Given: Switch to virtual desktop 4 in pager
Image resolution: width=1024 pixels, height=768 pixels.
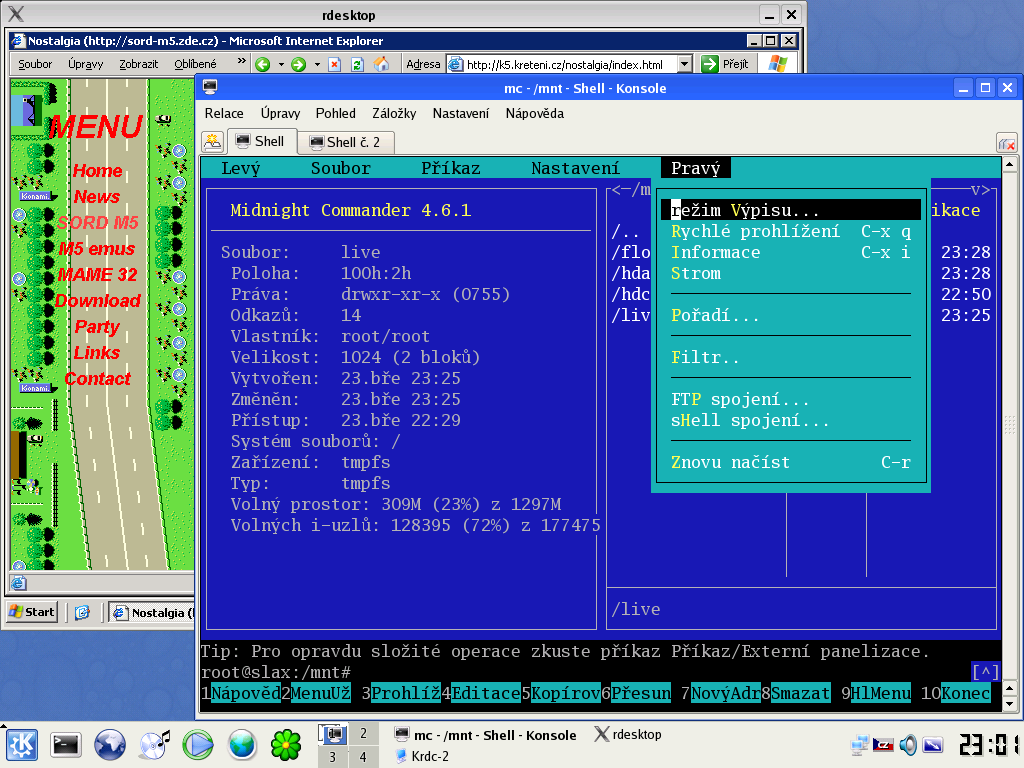Looking at the screenshot, I should point(363,757).
